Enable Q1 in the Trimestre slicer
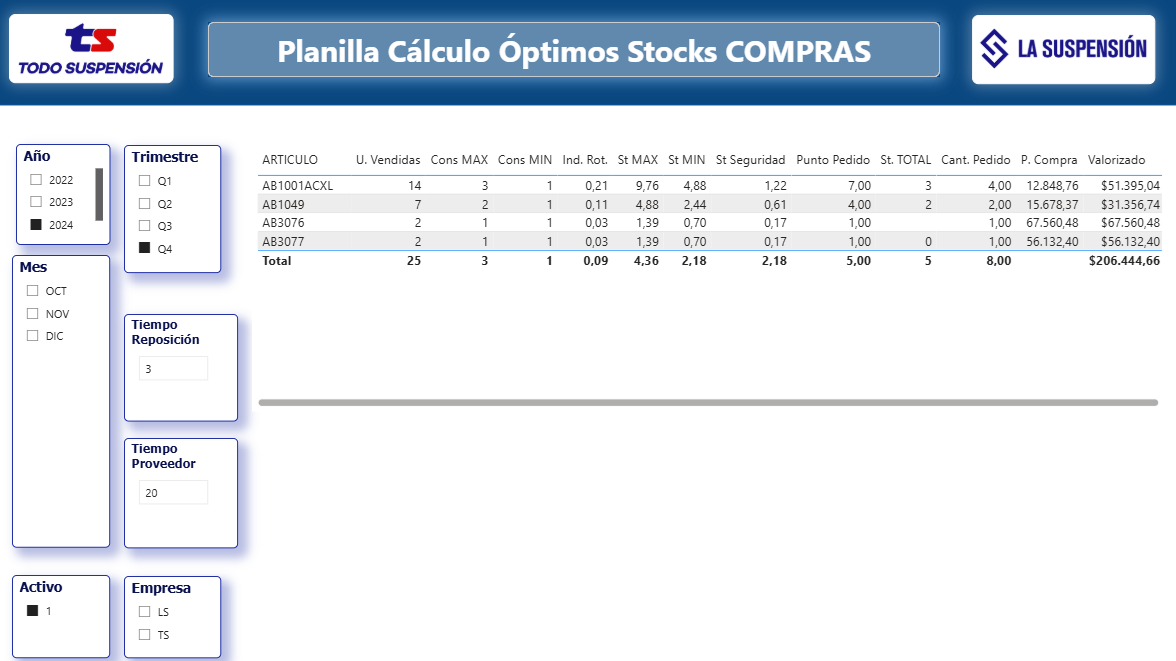The image size is (1176, 661). click(144, 180)
